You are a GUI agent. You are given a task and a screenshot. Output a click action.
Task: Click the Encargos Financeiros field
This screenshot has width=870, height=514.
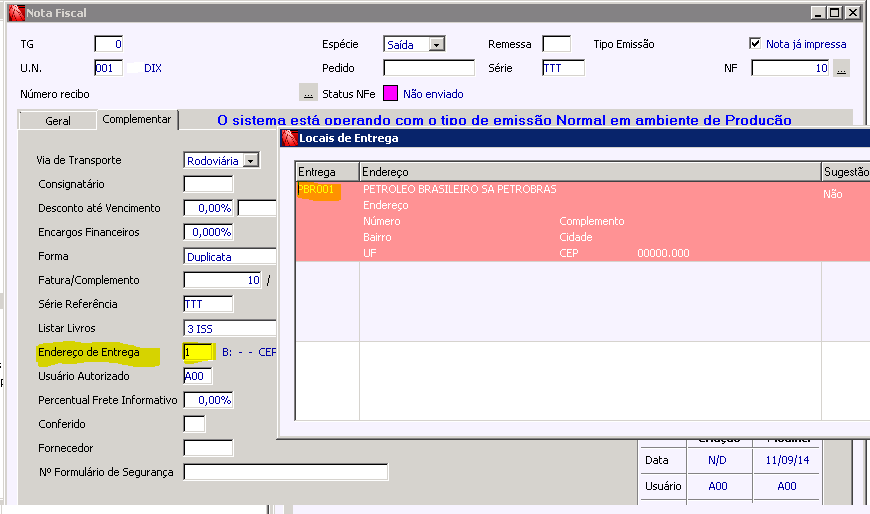pyautogui.click(x=209, y=232)
